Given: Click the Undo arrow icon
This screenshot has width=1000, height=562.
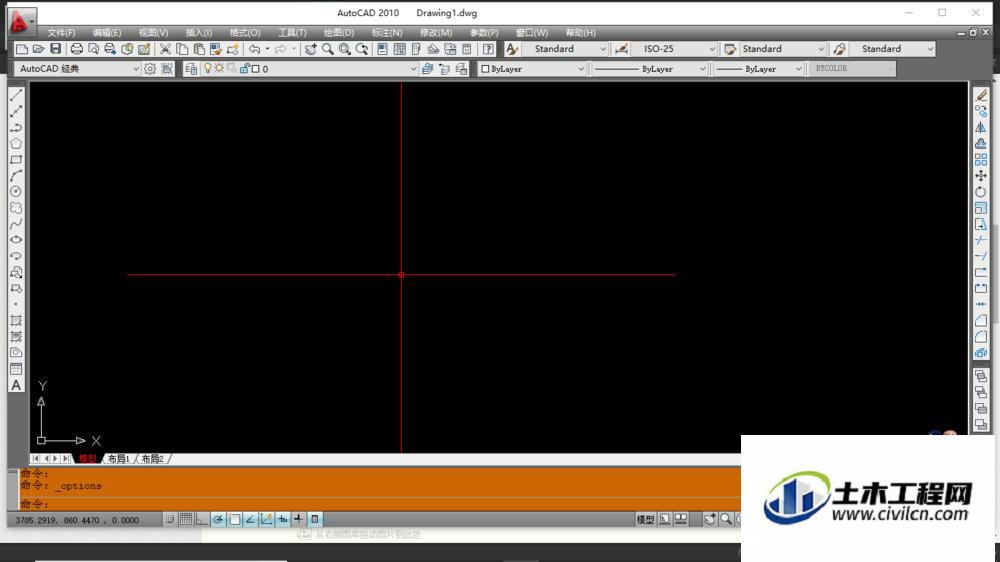Looking at the screenshot, I should pos(254,49).
